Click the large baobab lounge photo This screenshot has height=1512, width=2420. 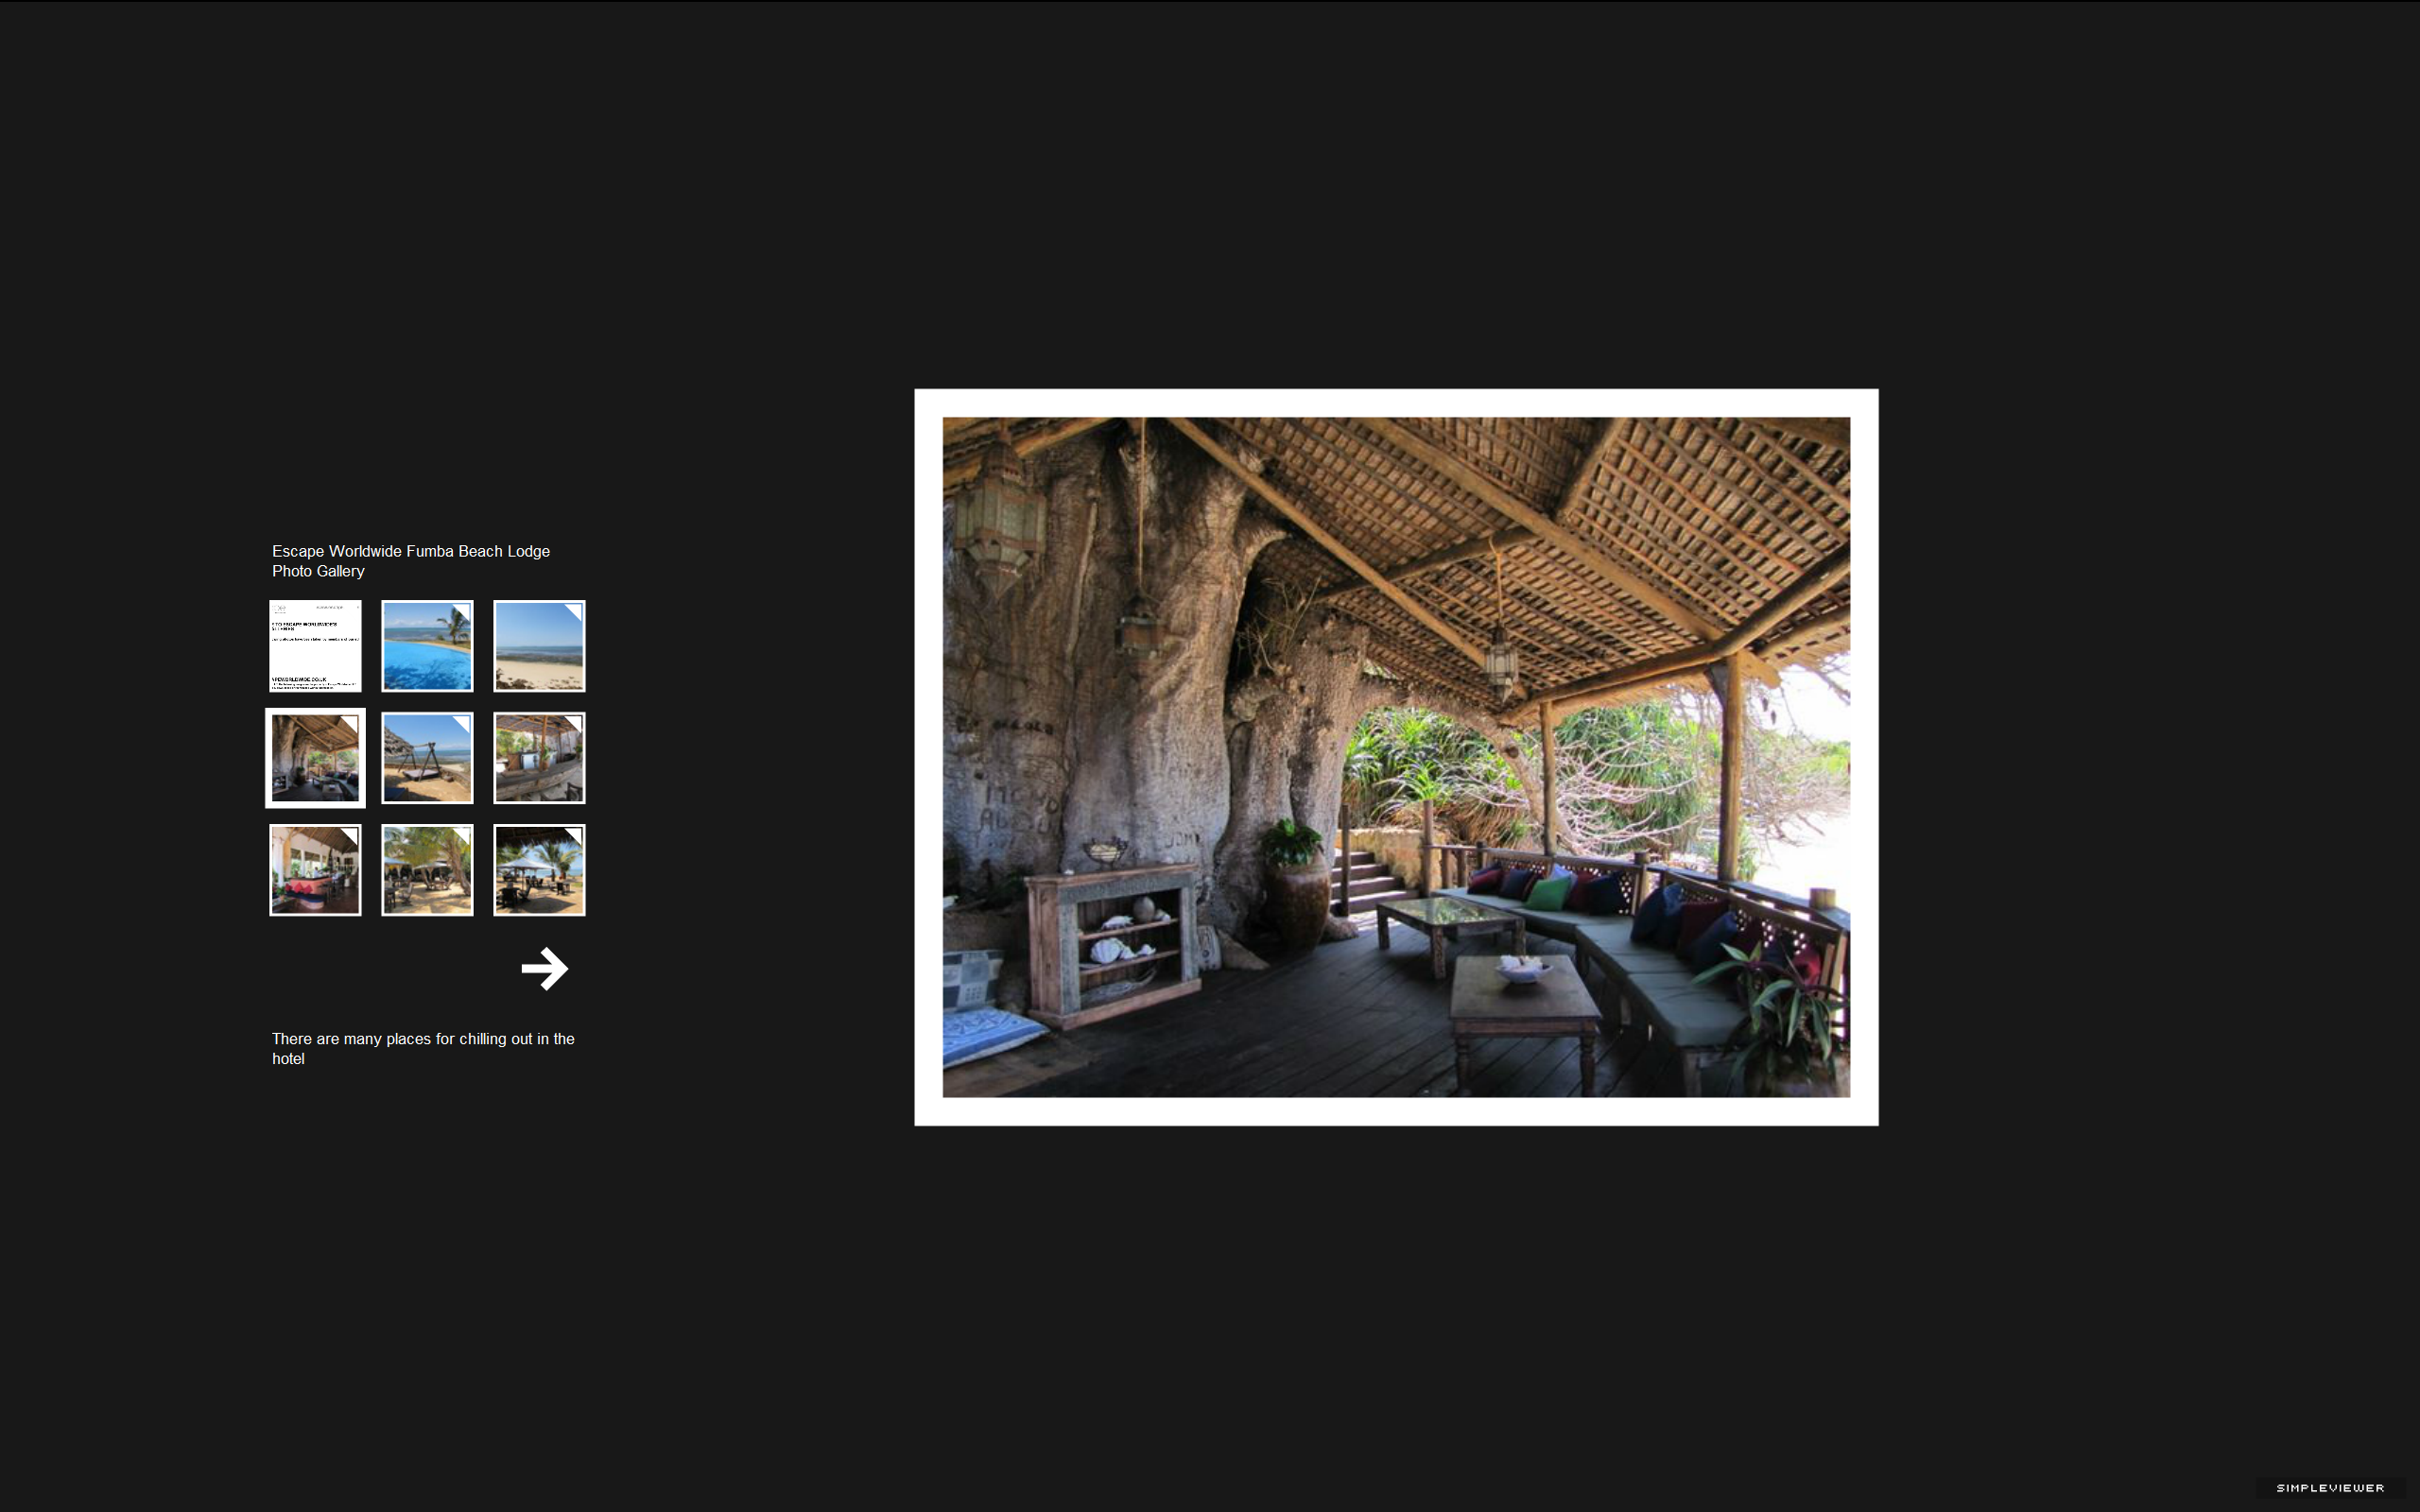(x=1396, y=757)
